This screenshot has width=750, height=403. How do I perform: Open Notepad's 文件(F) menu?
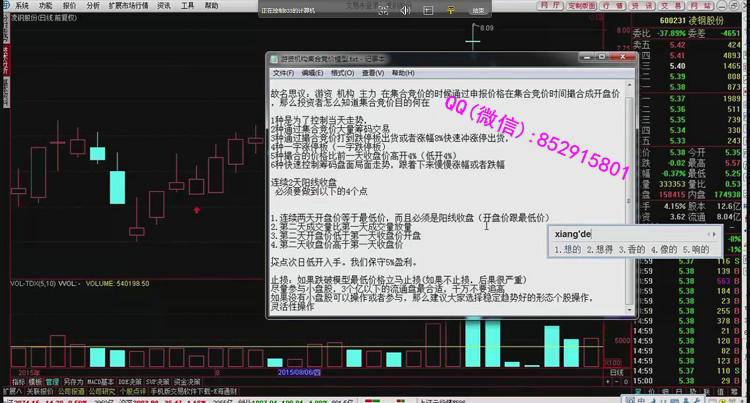283,73
